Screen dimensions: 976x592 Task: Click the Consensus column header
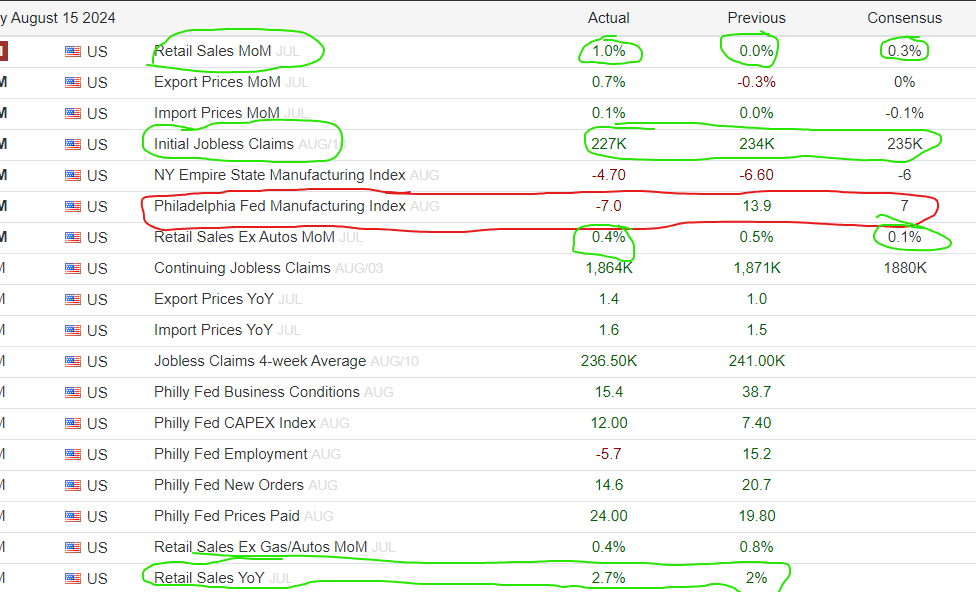tap(904, 18)
